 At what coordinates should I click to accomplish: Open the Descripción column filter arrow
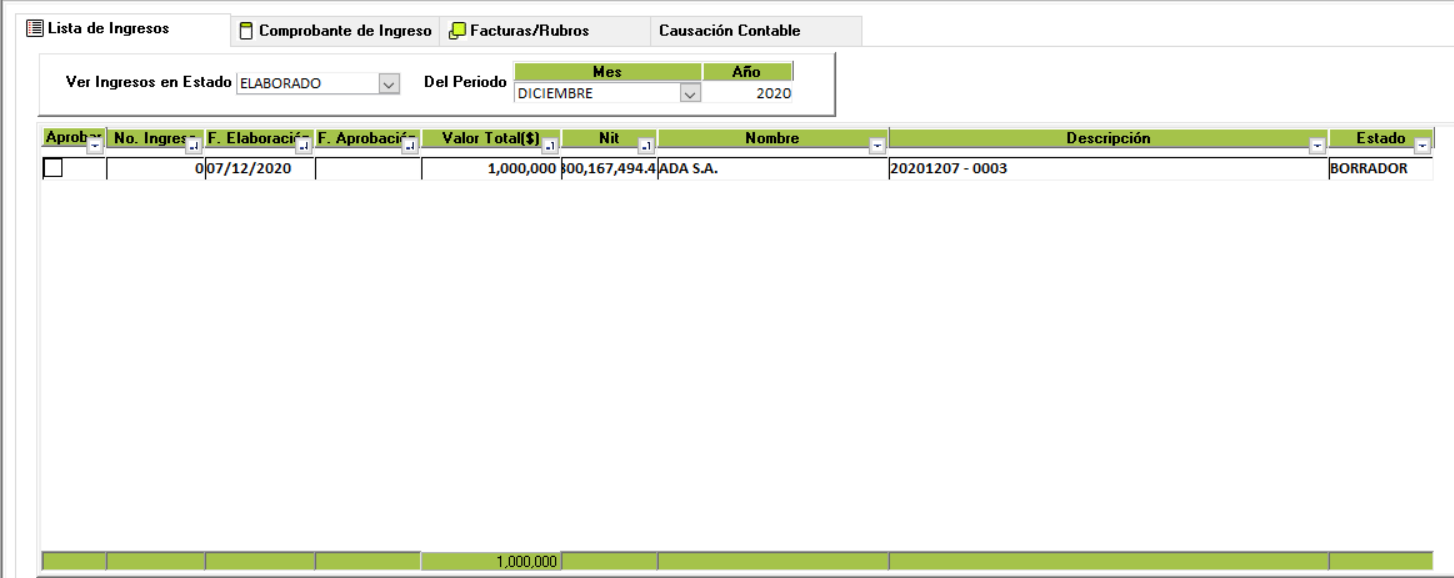click(x=1317, y=146)
